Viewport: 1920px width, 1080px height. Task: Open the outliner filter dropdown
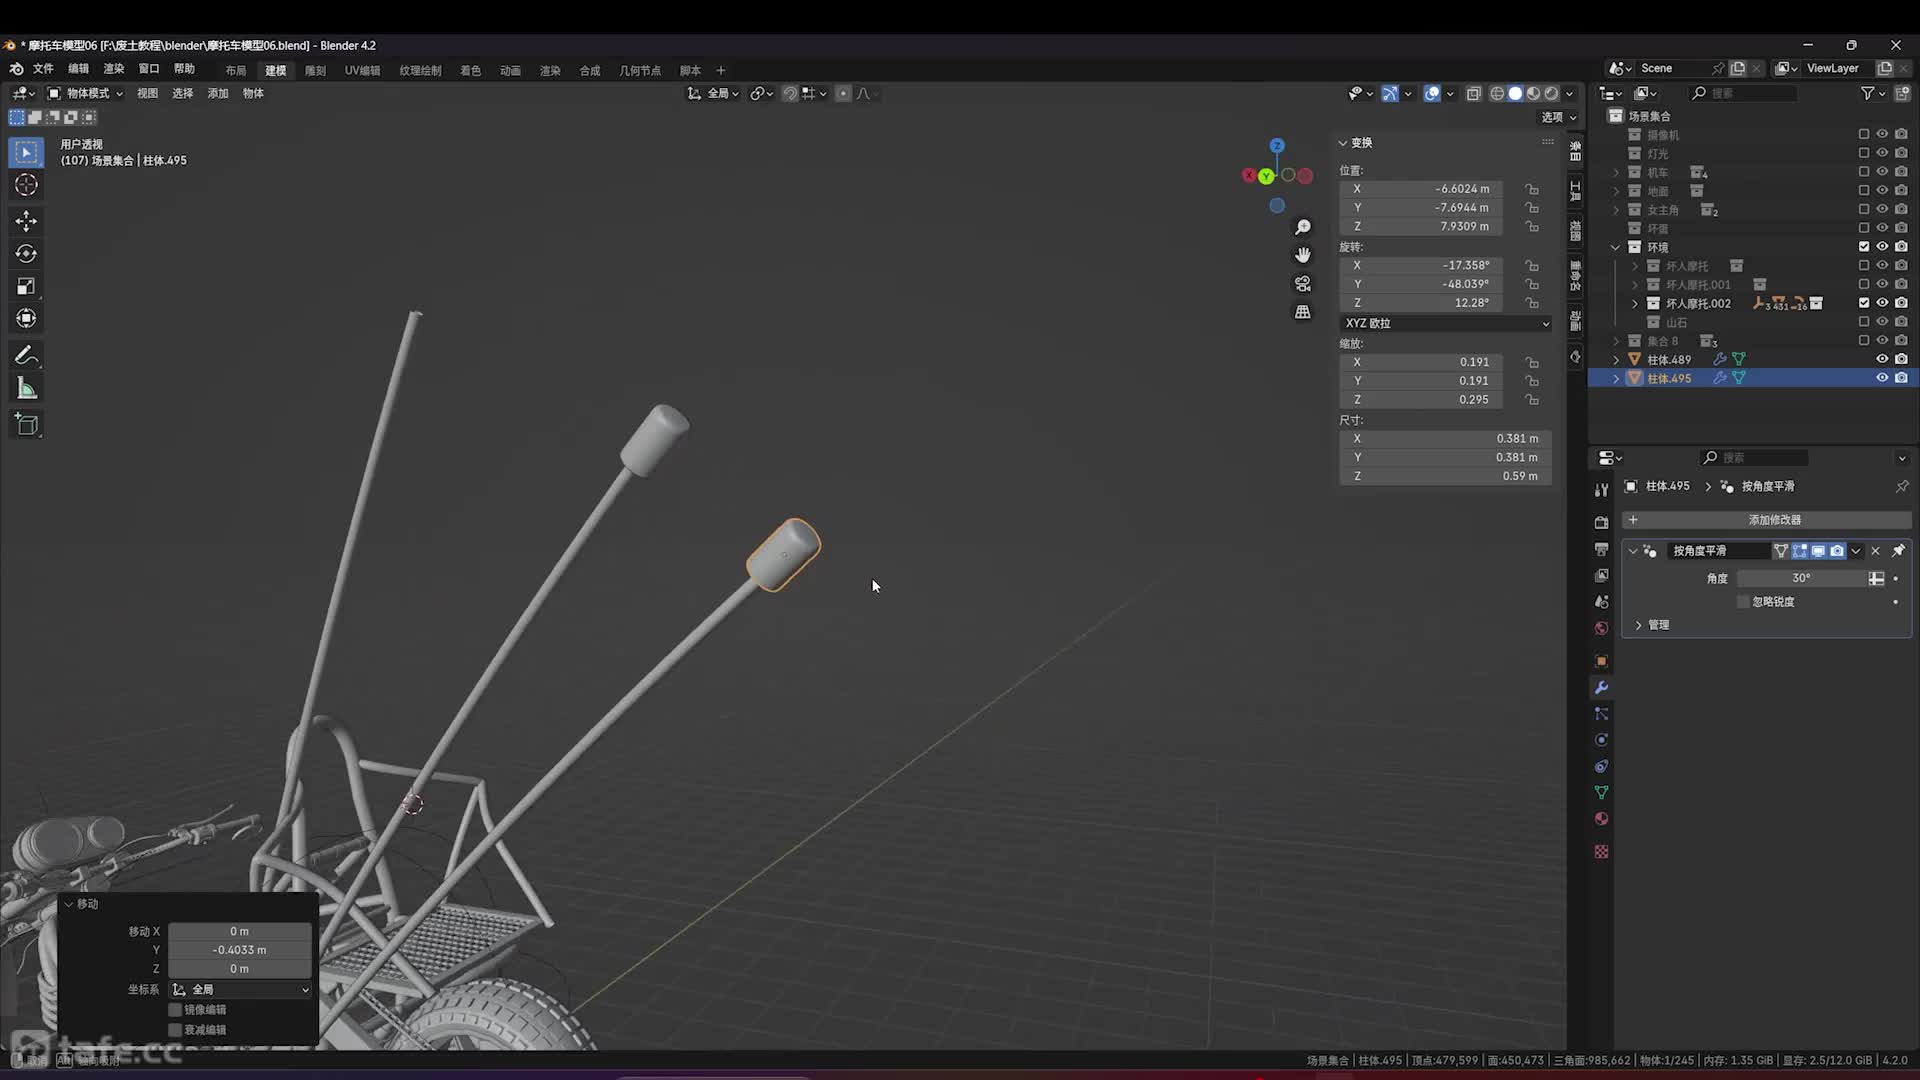(x=1872, y=93)
